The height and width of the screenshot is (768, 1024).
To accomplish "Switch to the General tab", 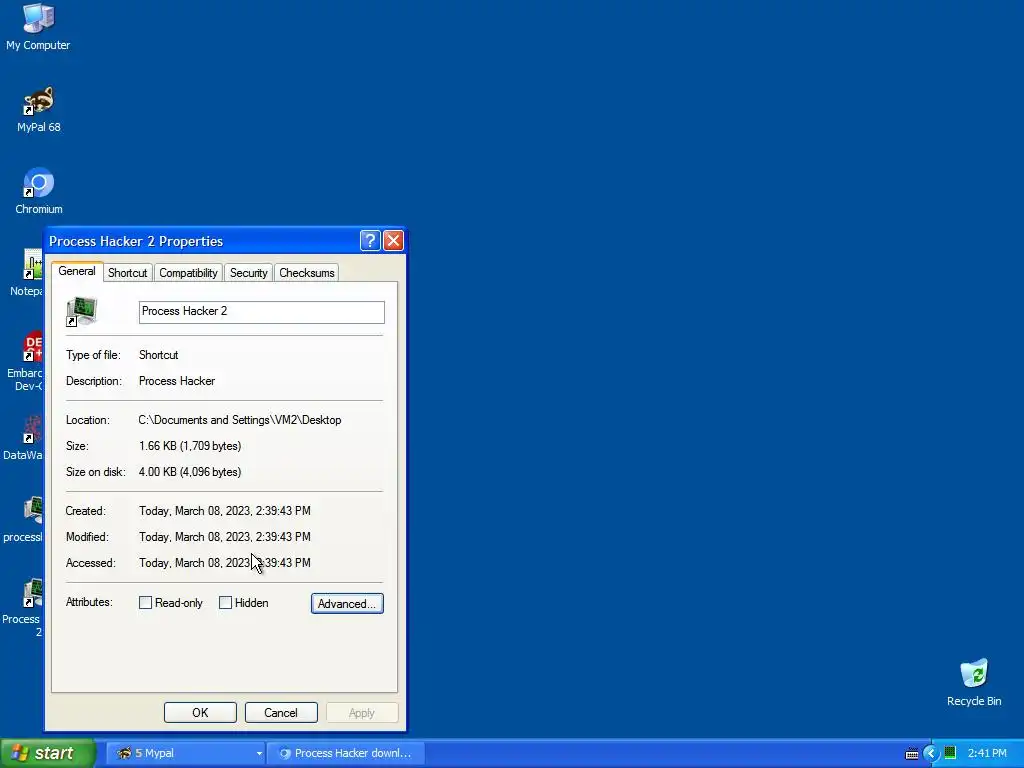I will [x=77, y=271].
